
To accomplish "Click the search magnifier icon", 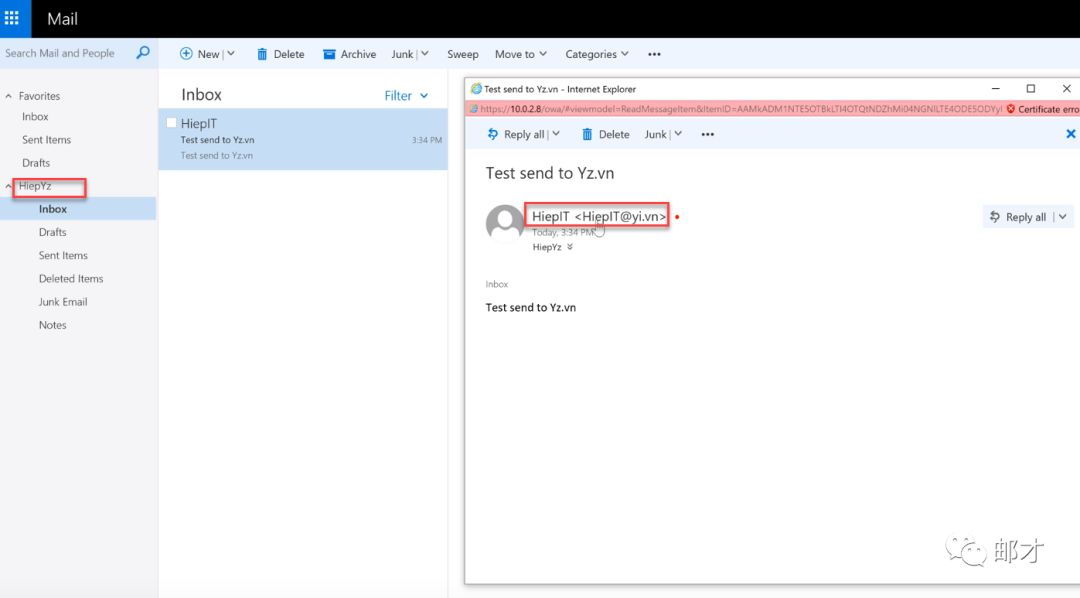I will tap(143, 53).
